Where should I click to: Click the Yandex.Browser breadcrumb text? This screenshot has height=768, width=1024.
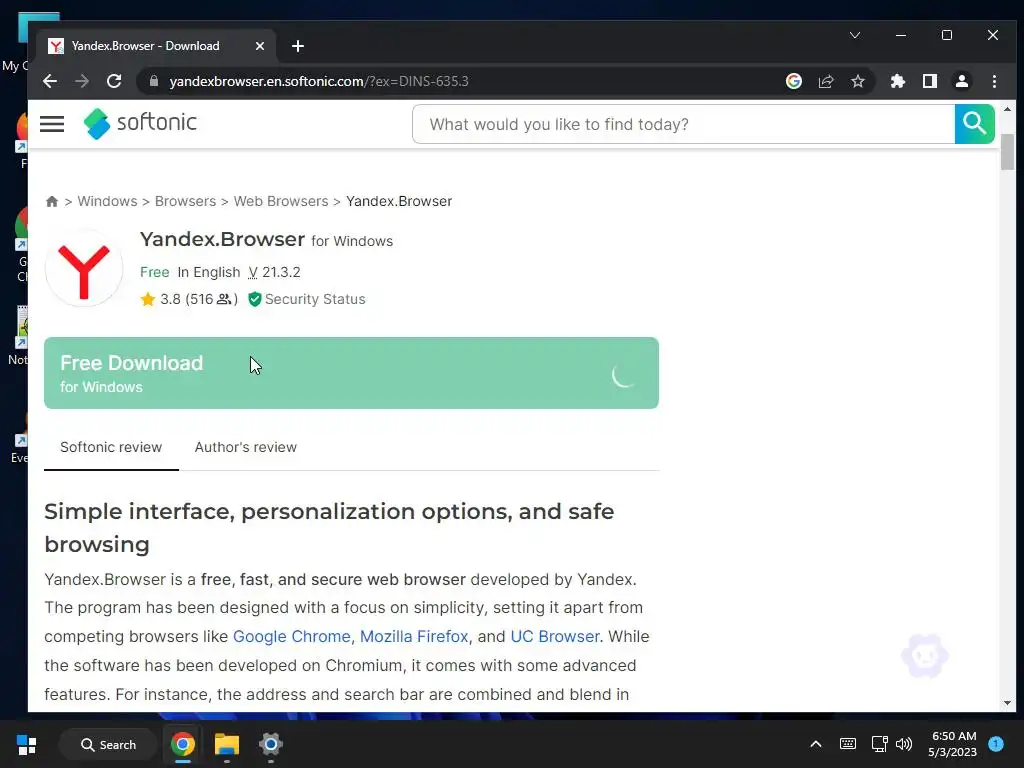click(x=399, y=201)
